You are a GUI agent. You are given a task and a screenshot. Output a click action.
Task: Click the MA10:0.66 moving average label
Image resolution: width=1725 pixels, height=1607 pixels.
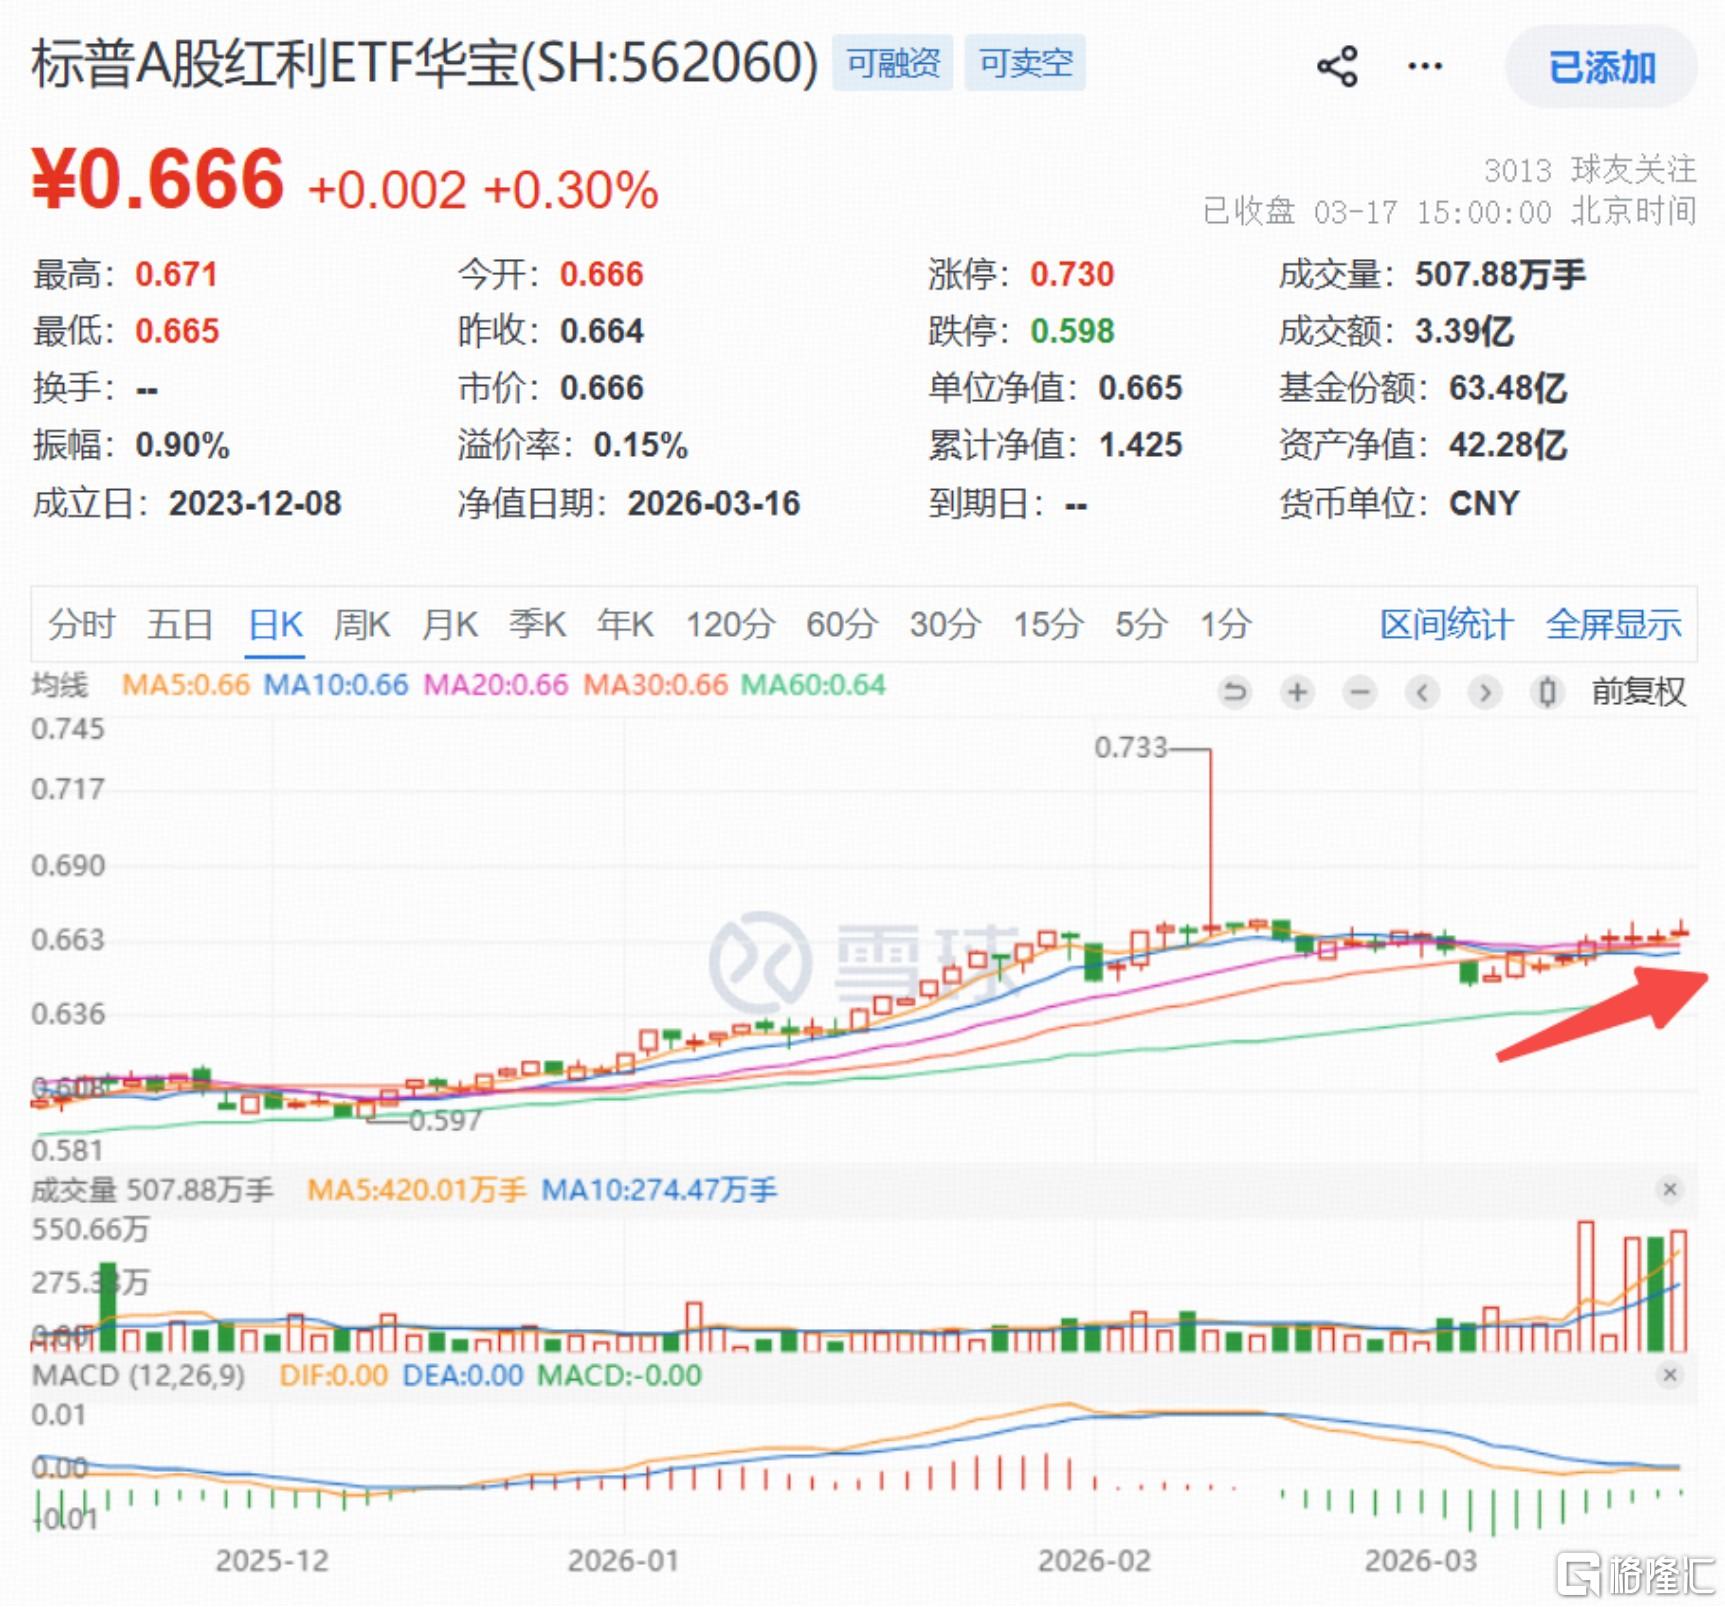click(x=336, y=685)
